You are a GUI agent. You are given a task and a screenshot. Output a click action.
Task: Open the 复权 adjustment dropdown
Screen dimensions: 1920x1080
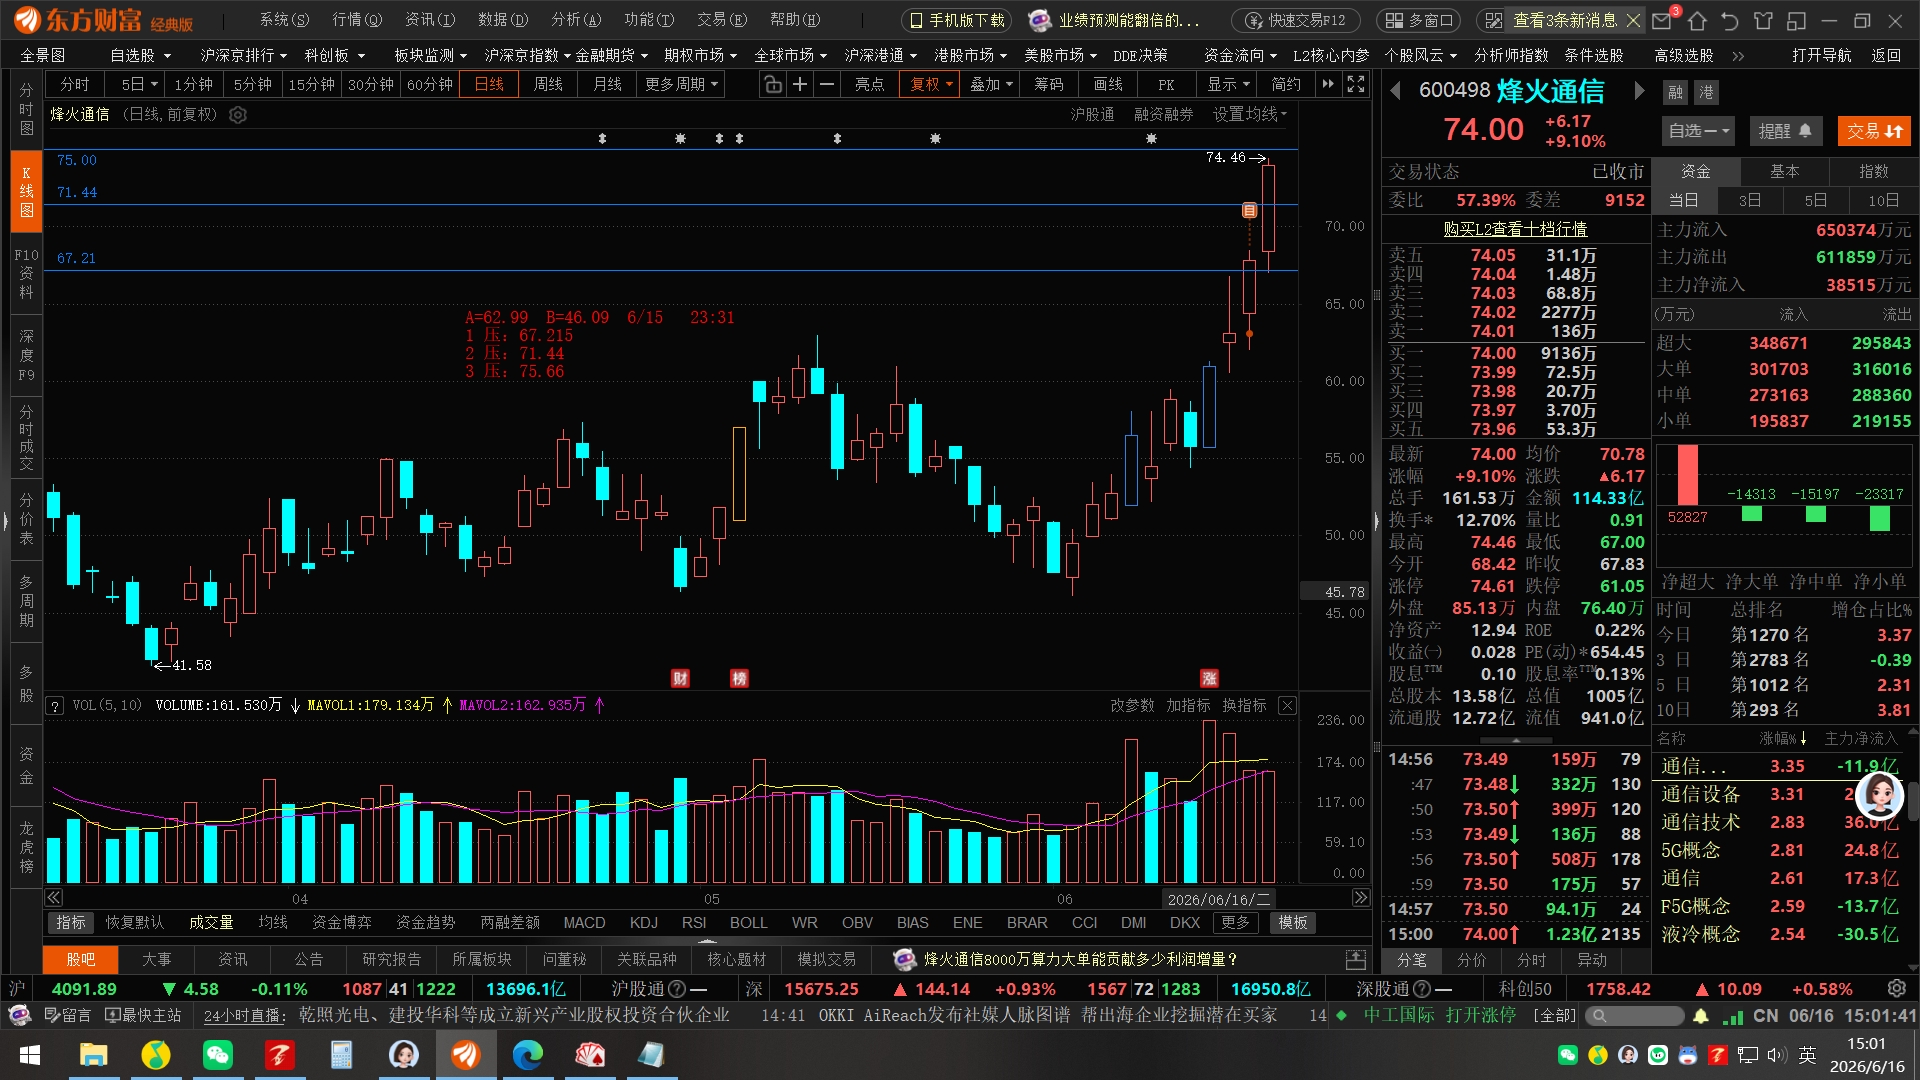[931, 85]
